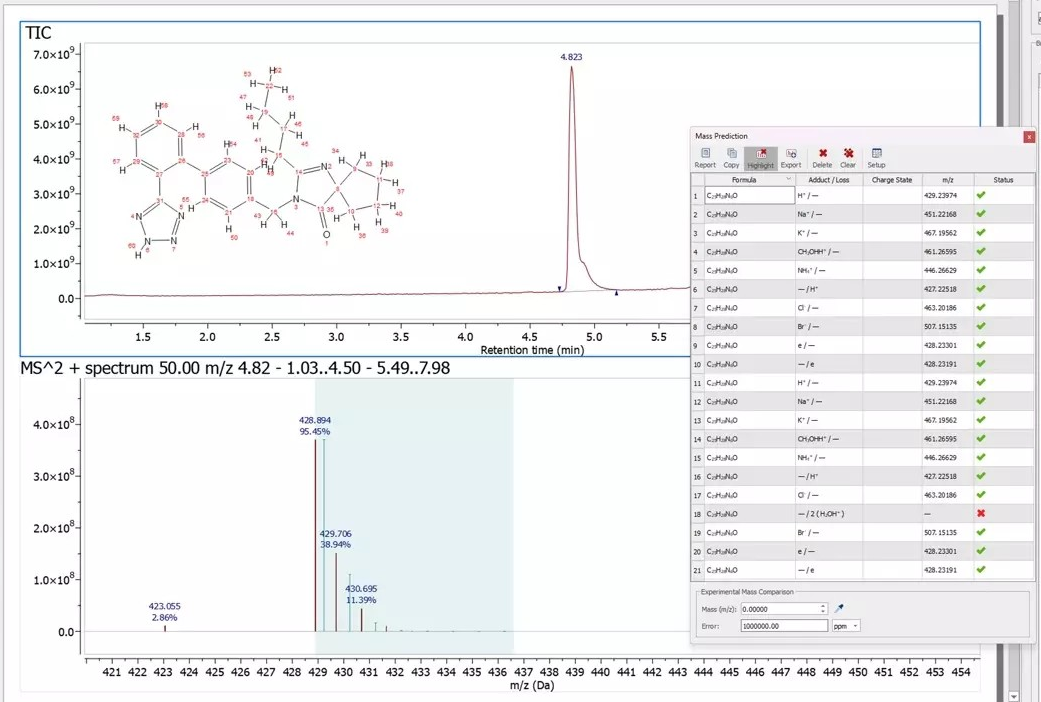1041x702 pixels.
Task: Clear all mass prediction entries
Action: tap(848, 157)
